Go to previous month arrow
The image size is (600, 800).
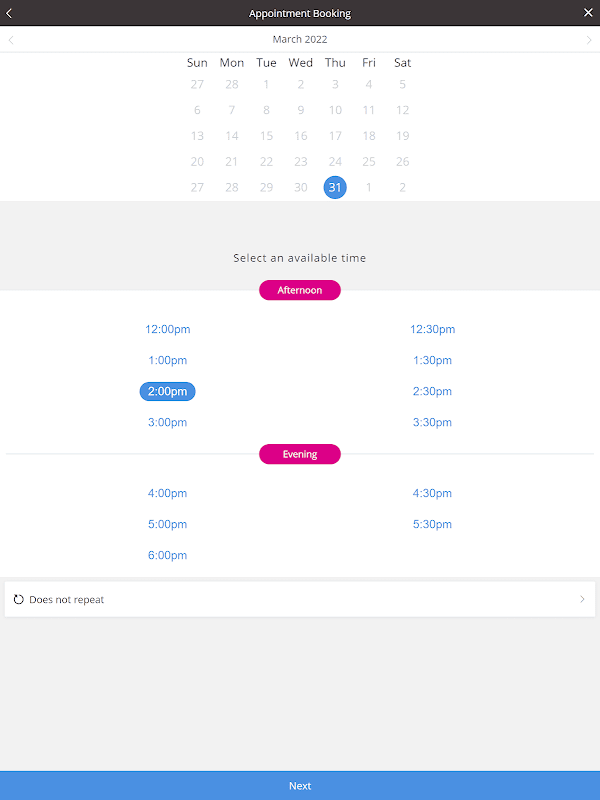pos(11,40)
